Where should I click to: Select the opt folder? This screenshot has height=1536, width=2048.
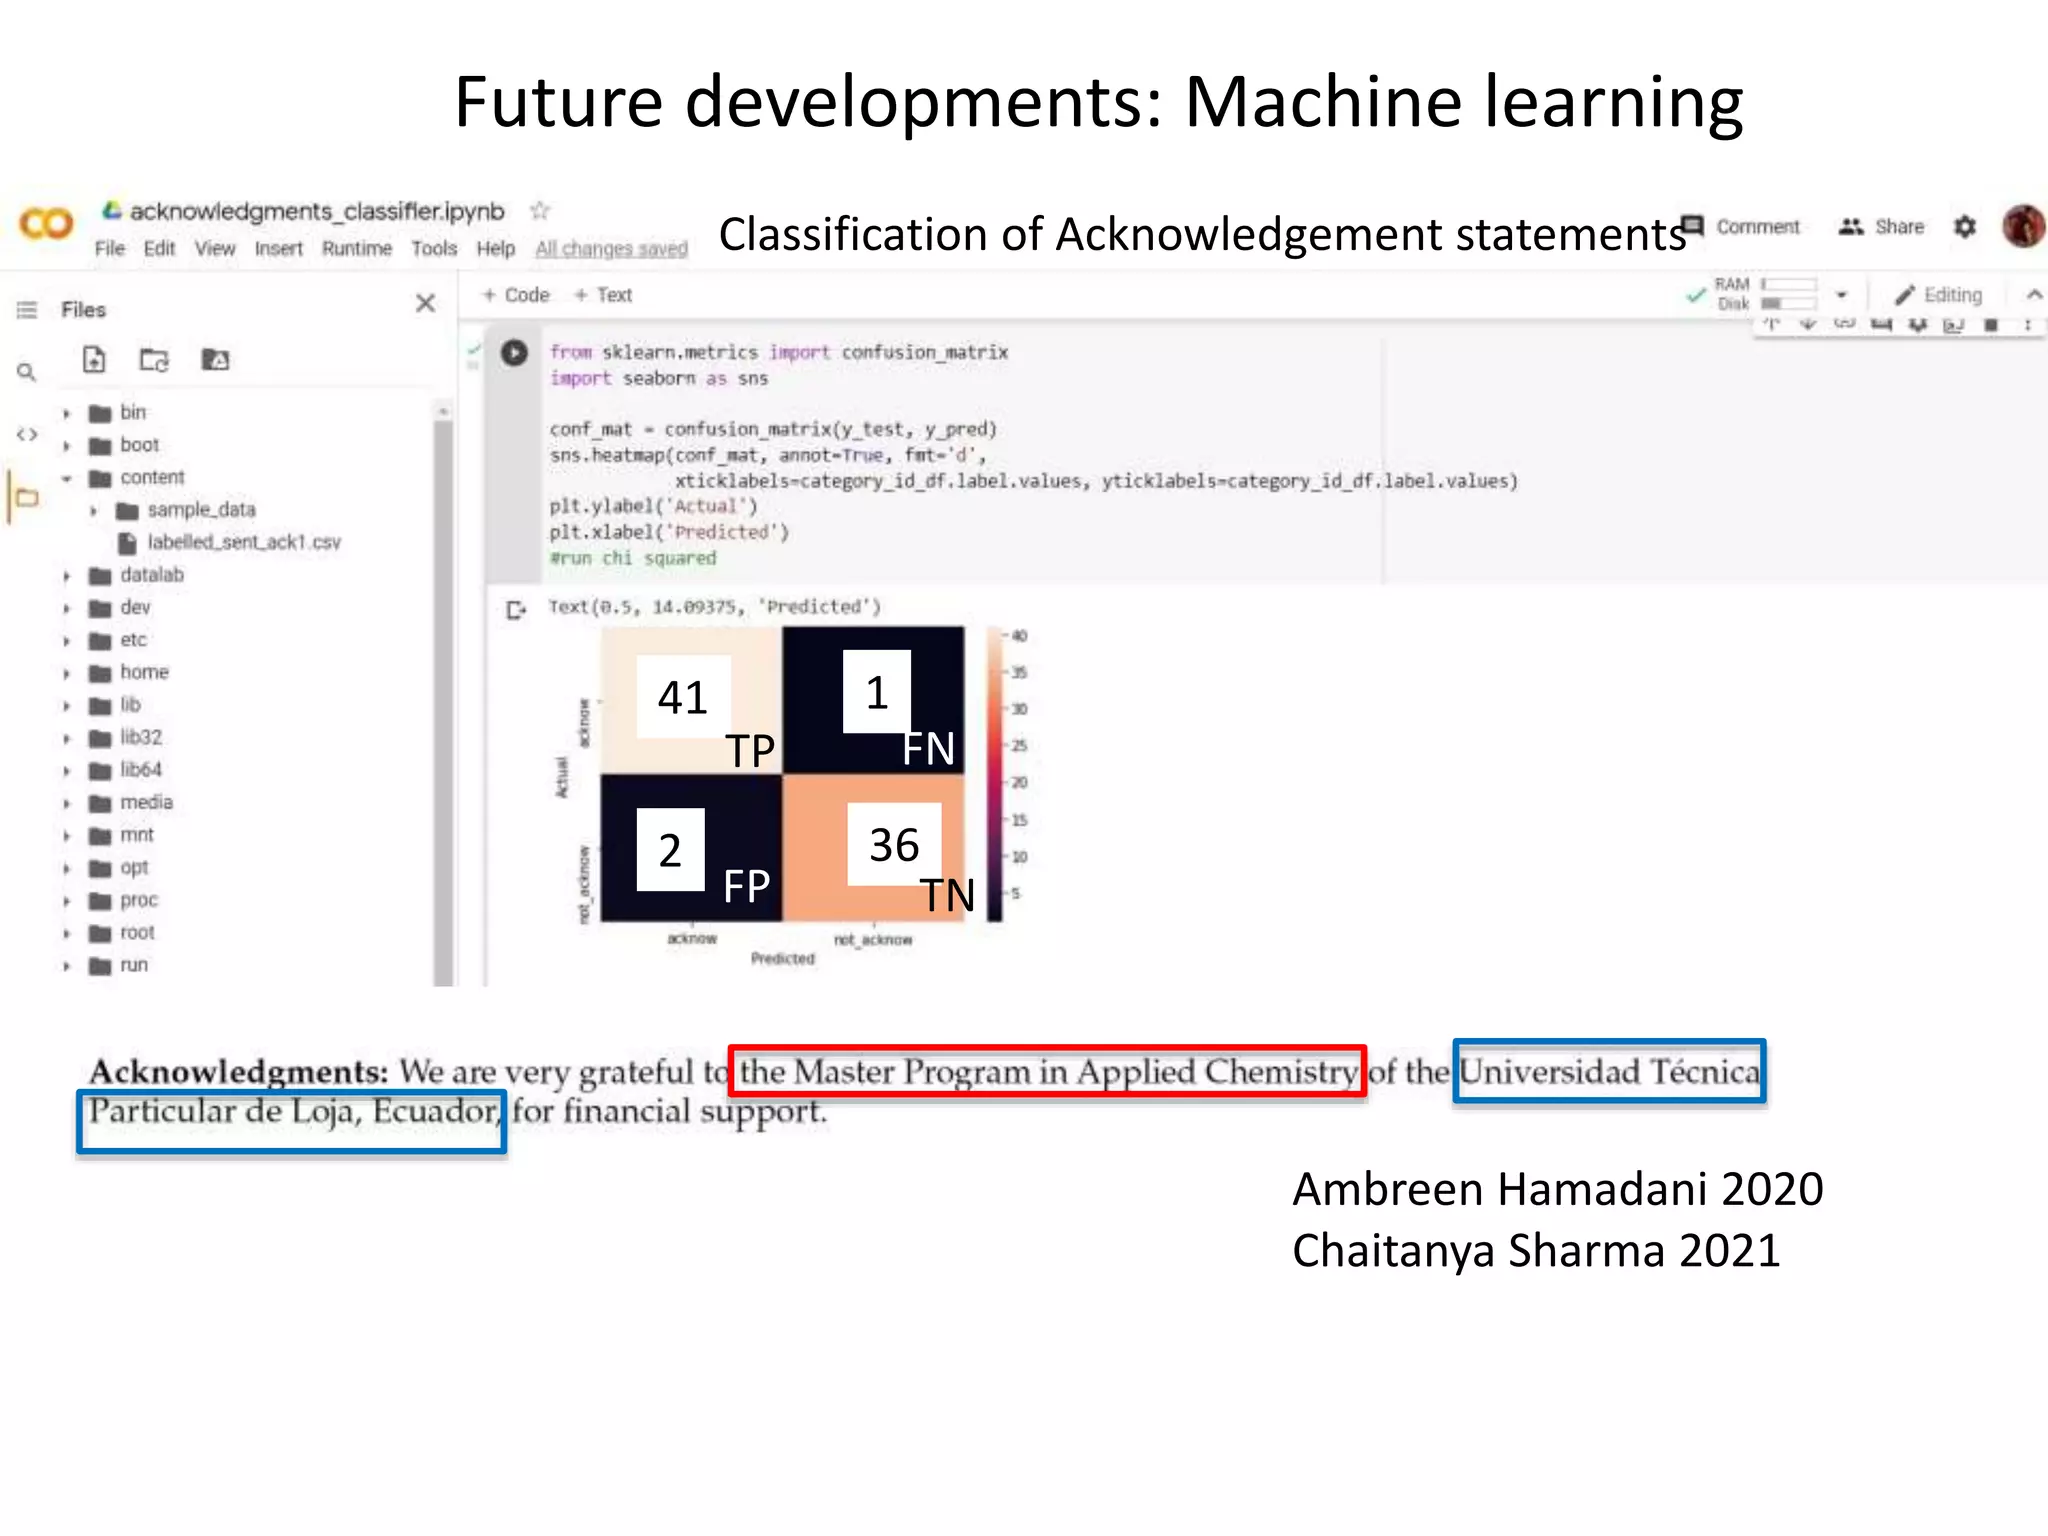[x=118, y=867]
